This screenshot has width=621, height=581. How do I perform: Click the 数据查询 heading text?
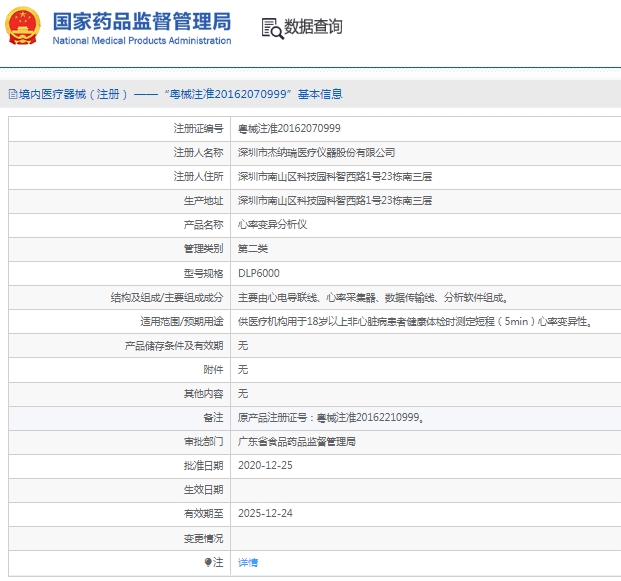tap(313, 27)
